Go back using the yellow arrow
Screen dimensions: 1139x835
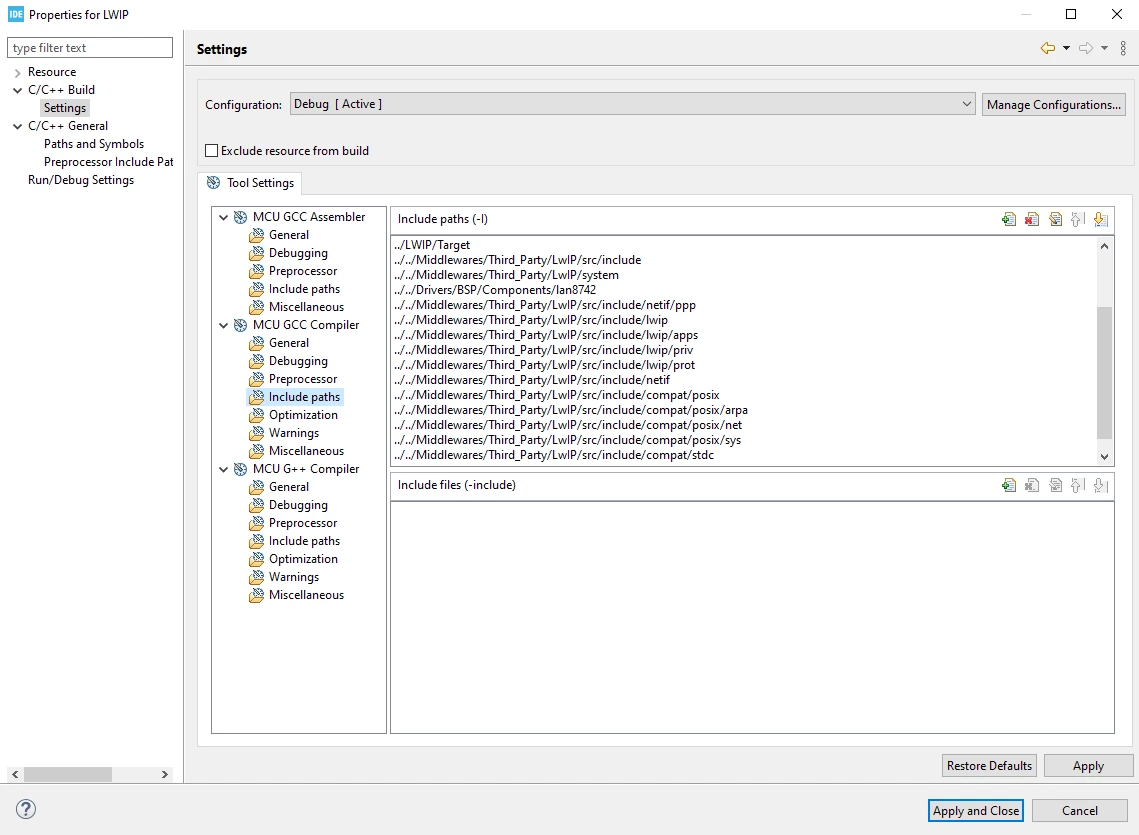coord(1047,48)
